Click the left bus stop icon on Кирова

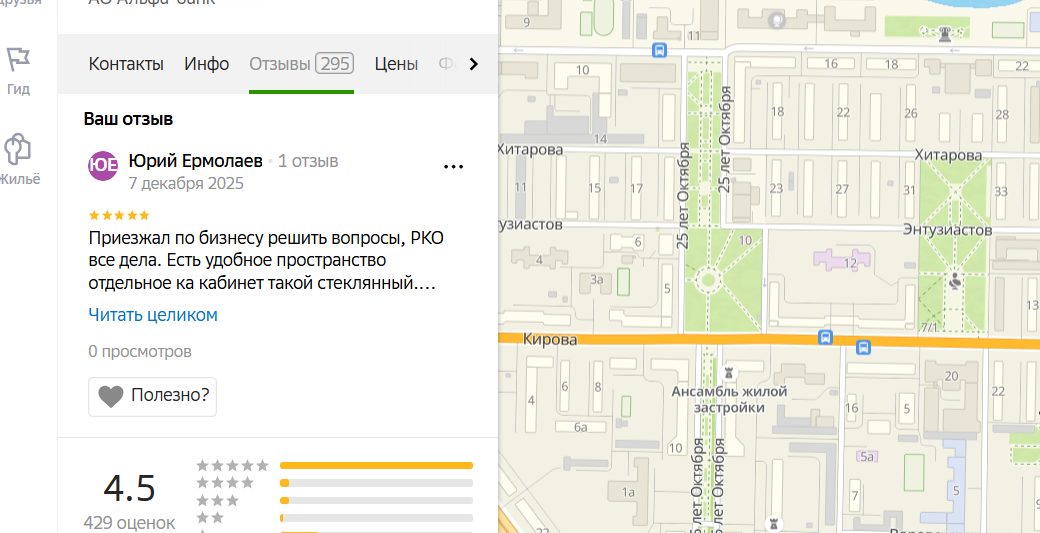pos(825,337)
